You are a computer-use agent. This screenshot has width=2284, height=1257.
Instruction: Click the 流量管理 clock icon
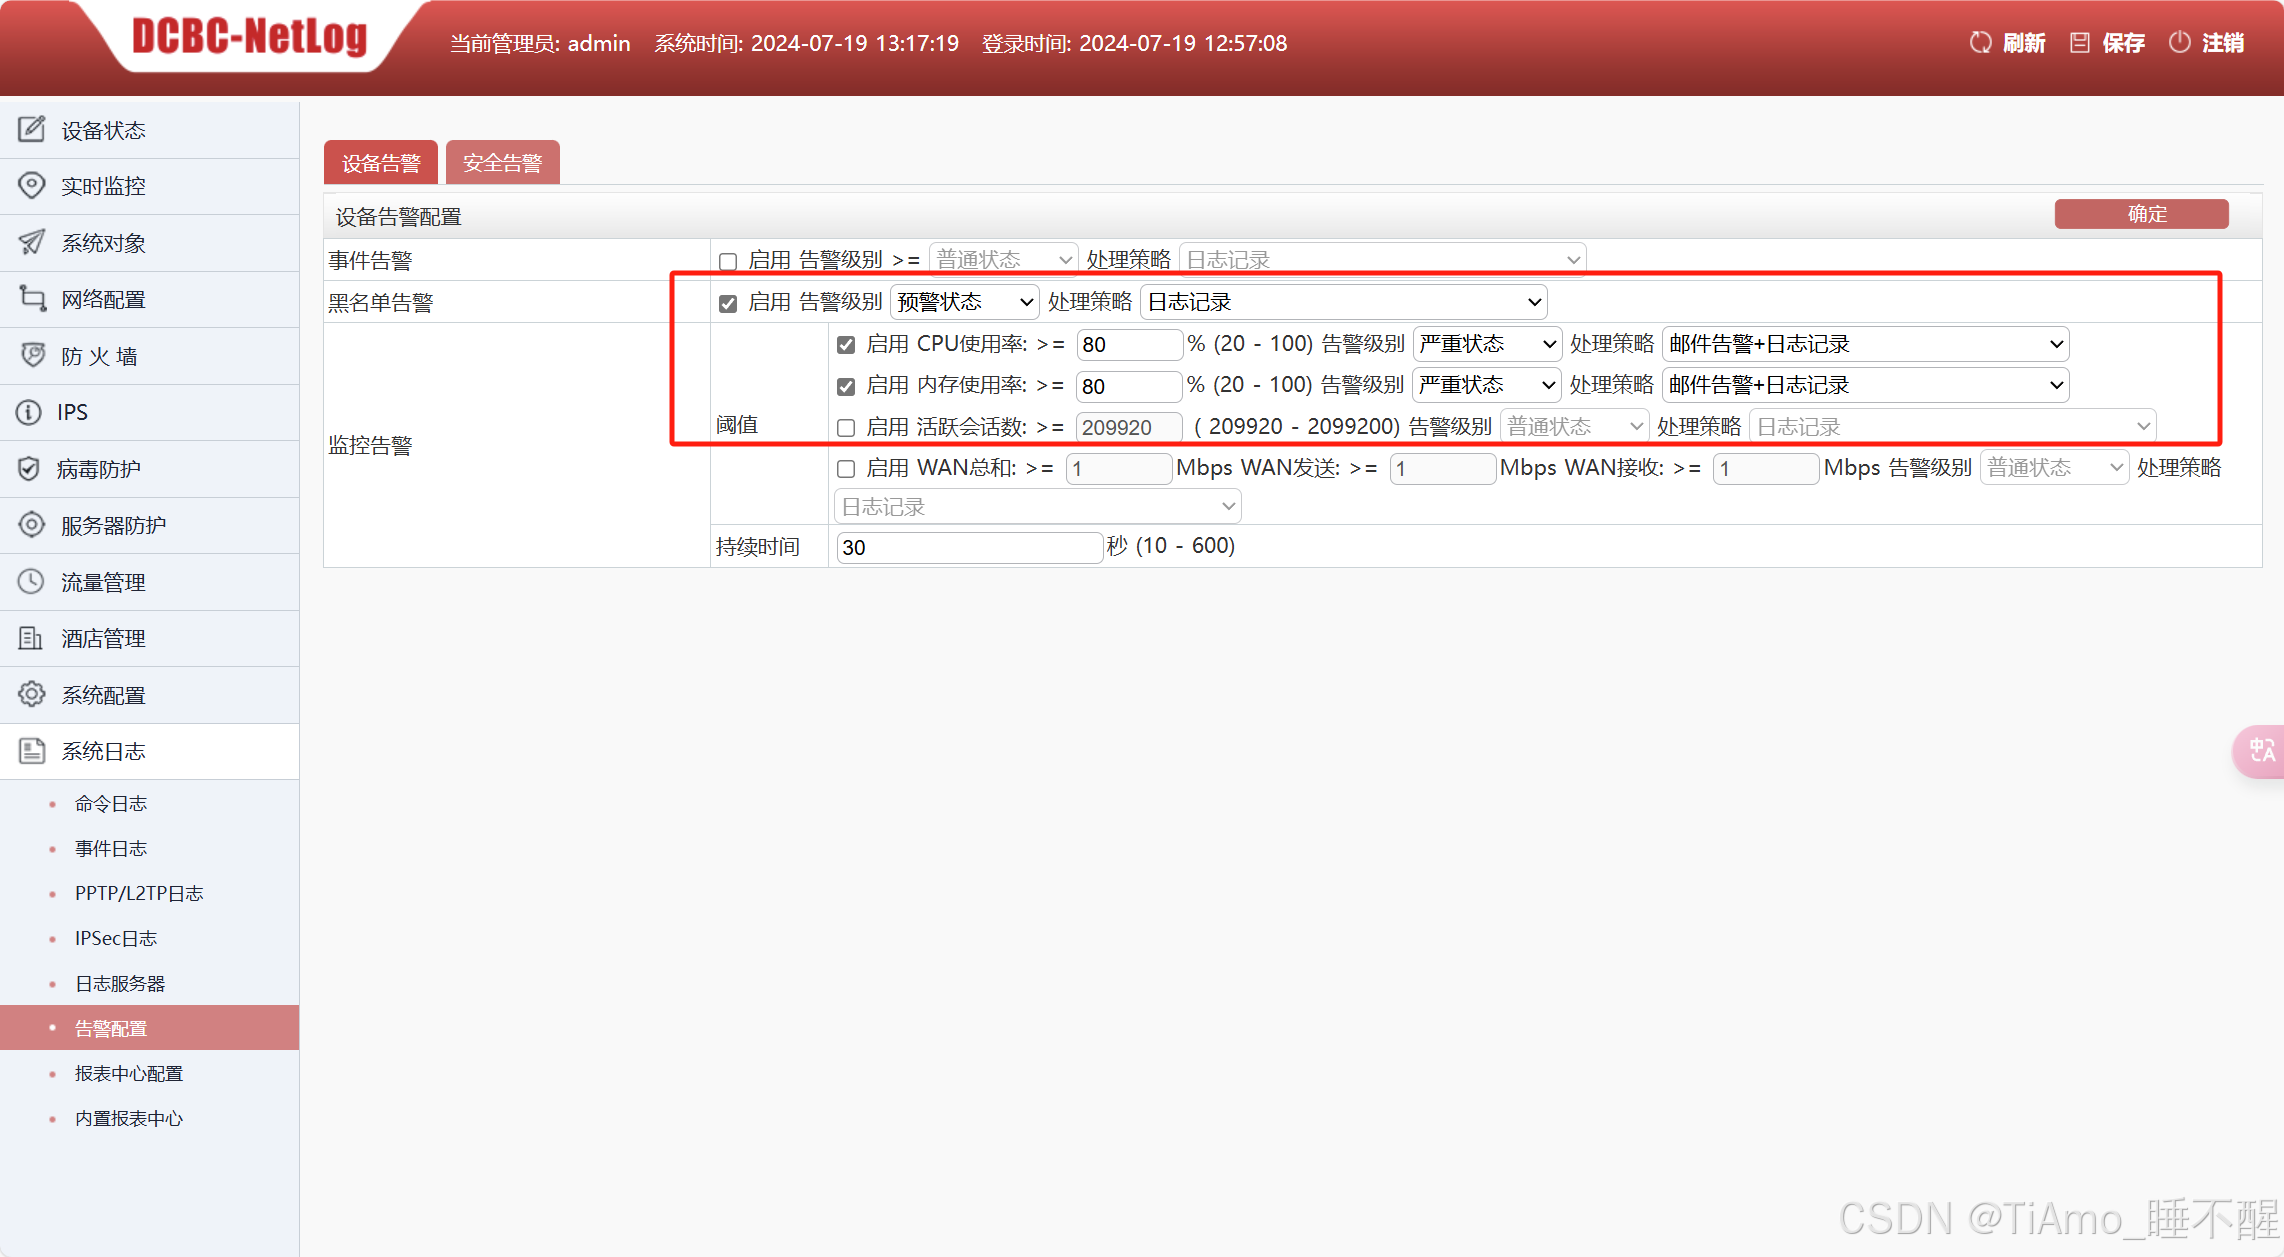click(x=31, y=581)
